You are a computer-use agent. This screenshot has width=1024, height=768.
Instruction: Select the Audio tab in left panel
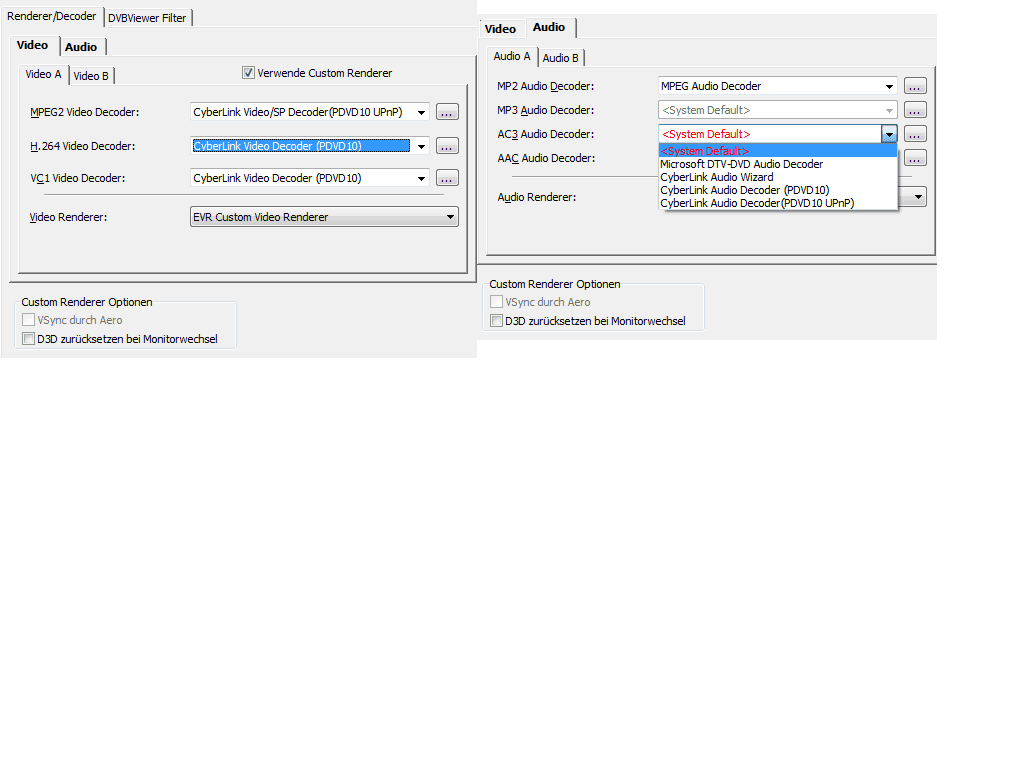coord(81,47)
